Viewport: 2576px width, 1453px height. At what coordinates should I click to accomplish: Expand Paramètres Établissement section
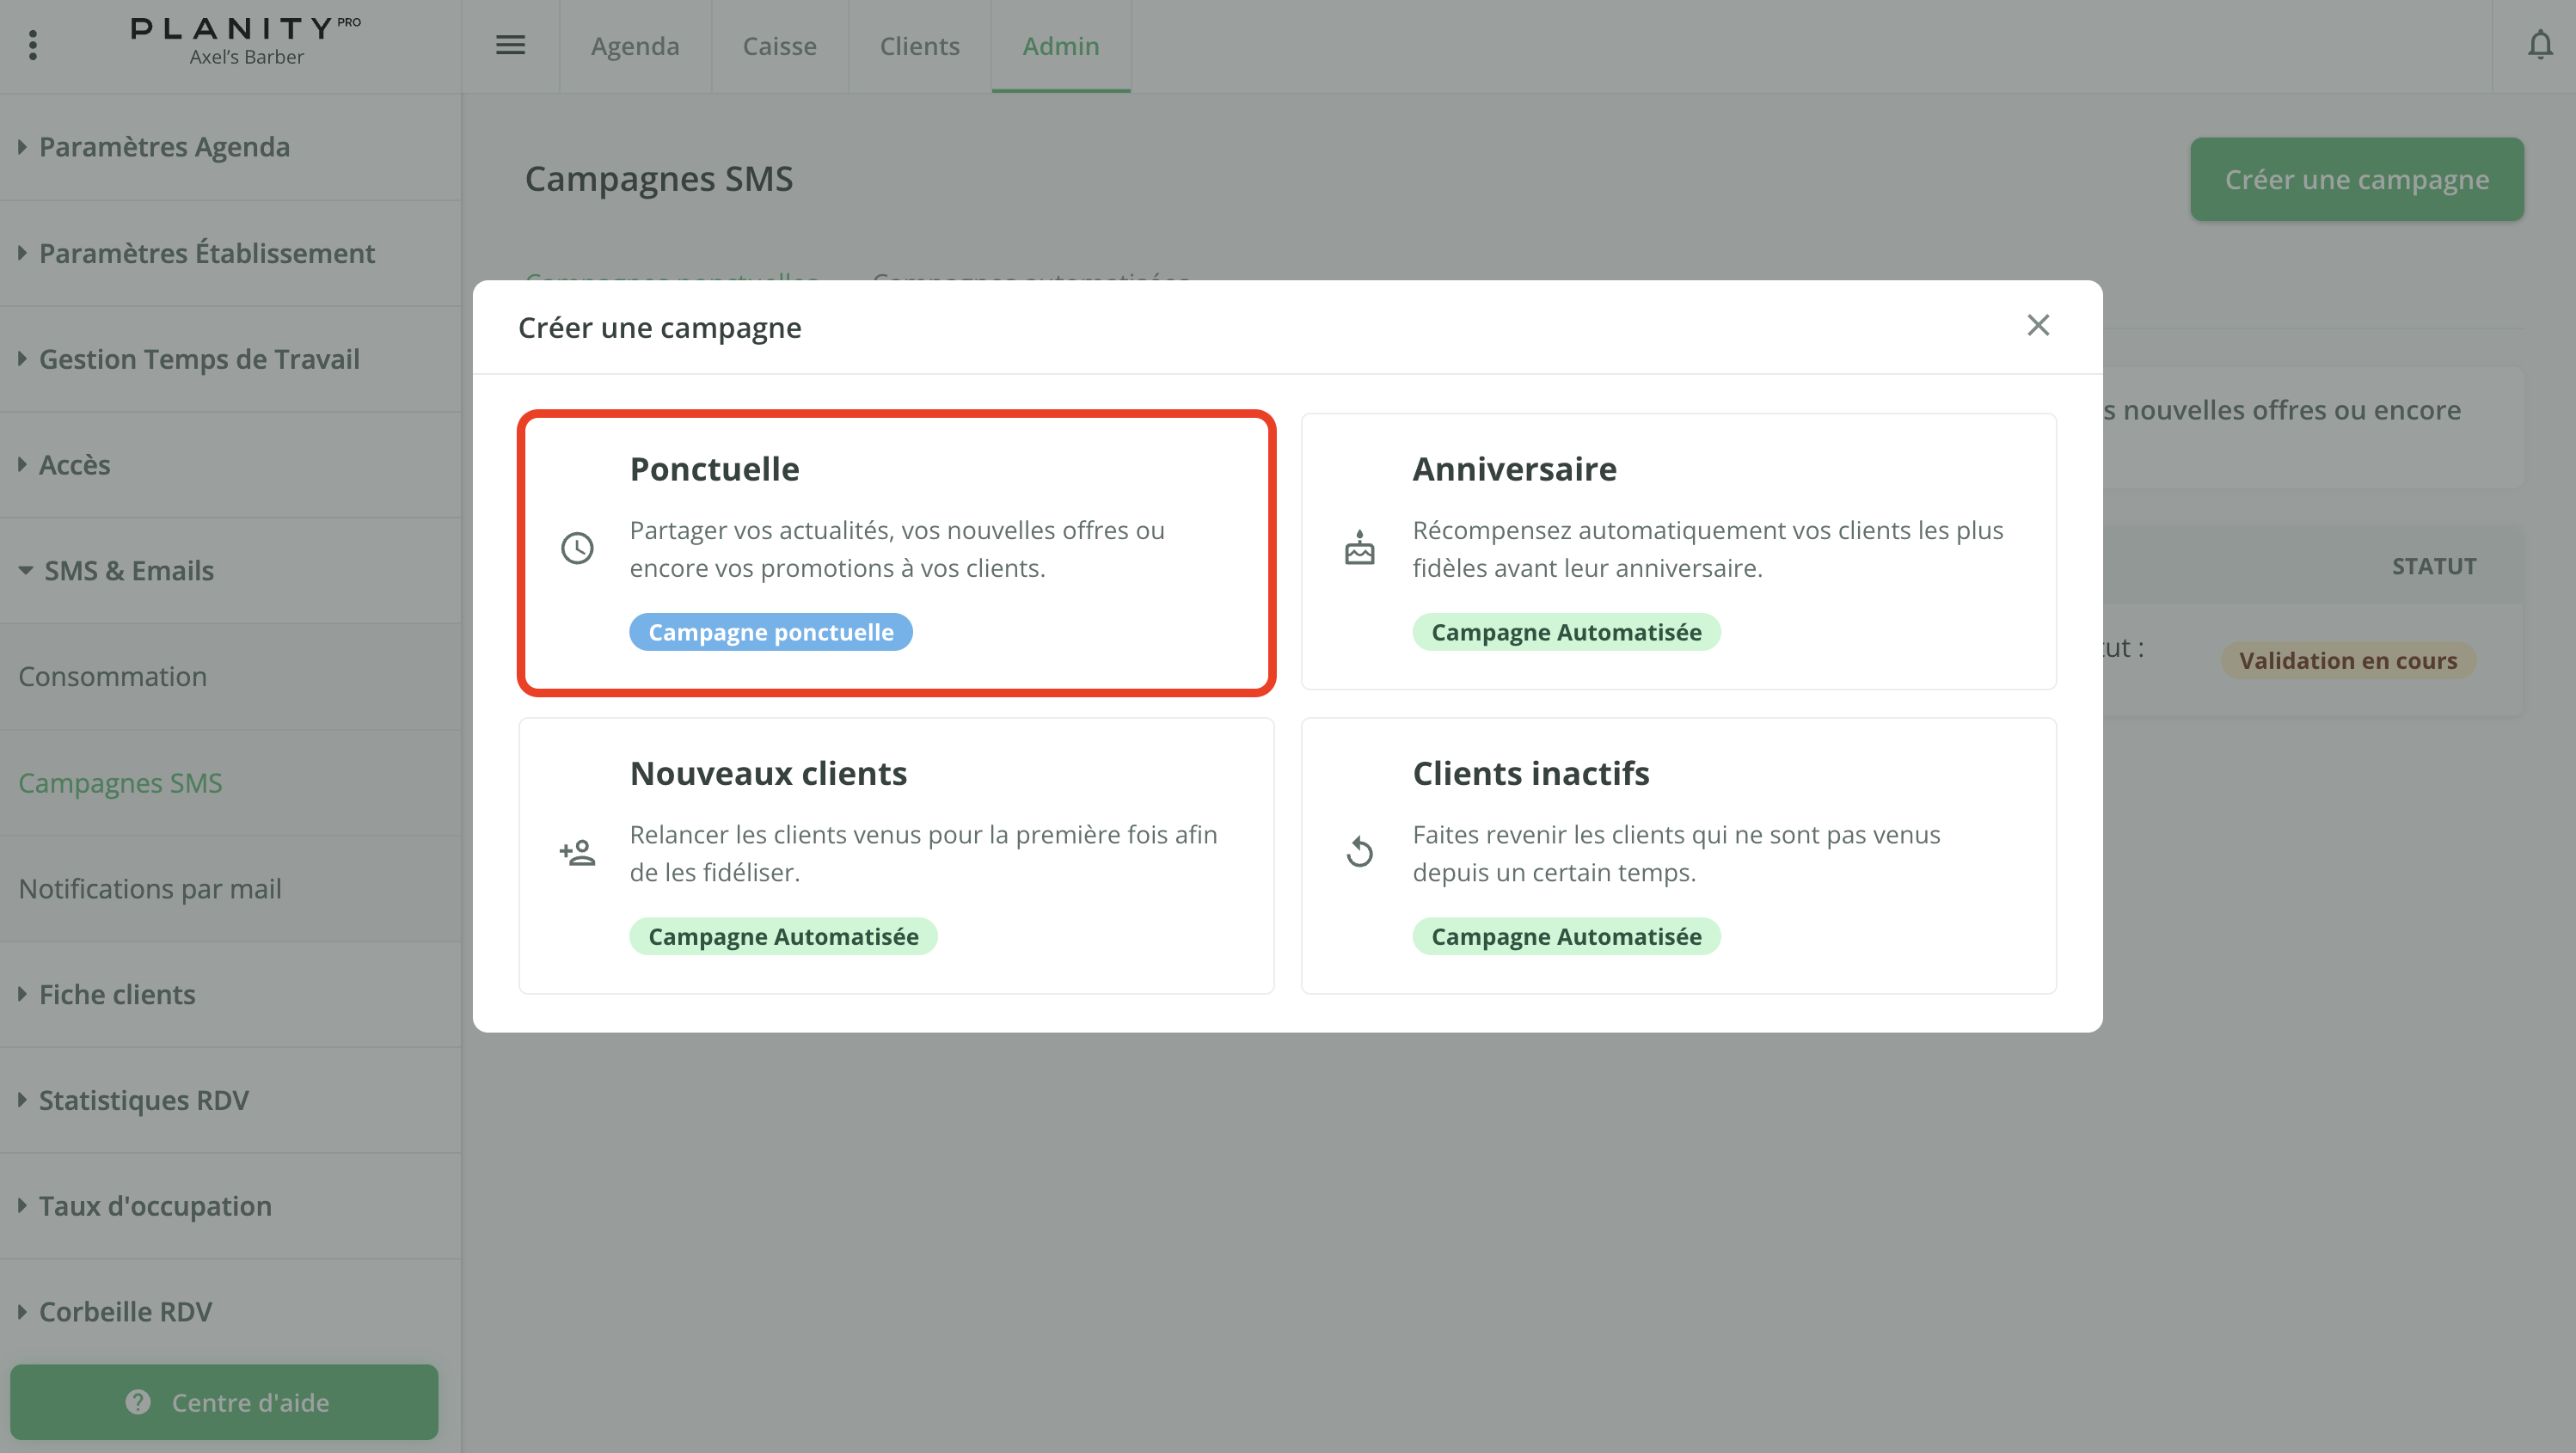click(206, 253)
